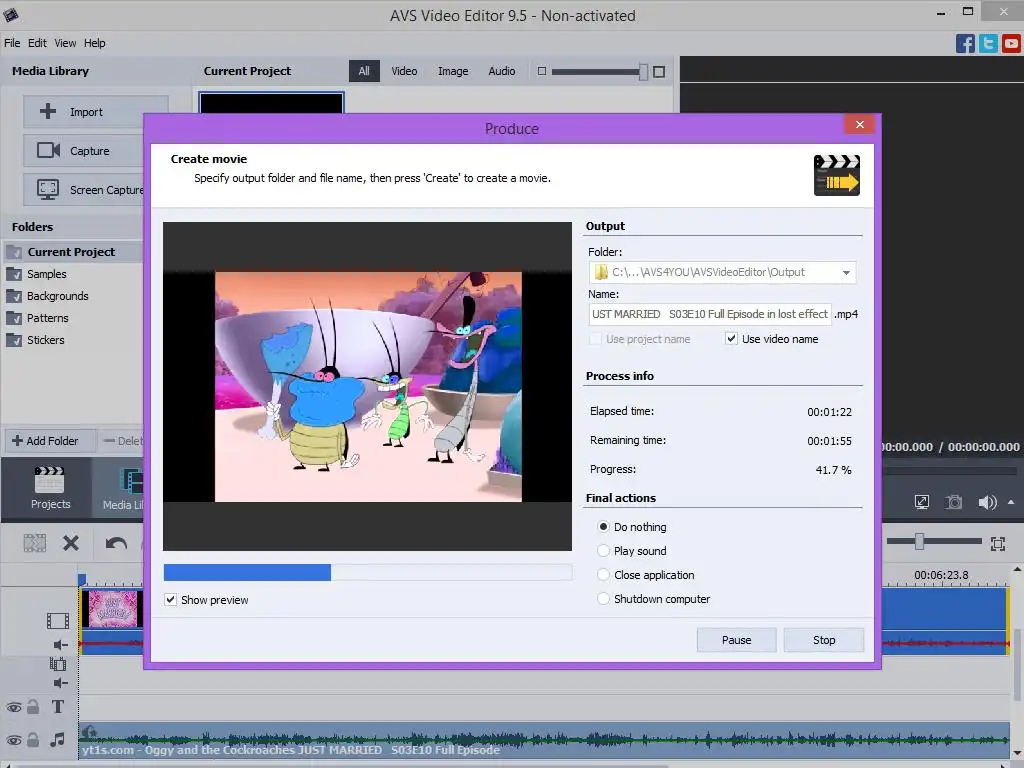
Task: Select the All media filter tab
Action: [364, 71]
